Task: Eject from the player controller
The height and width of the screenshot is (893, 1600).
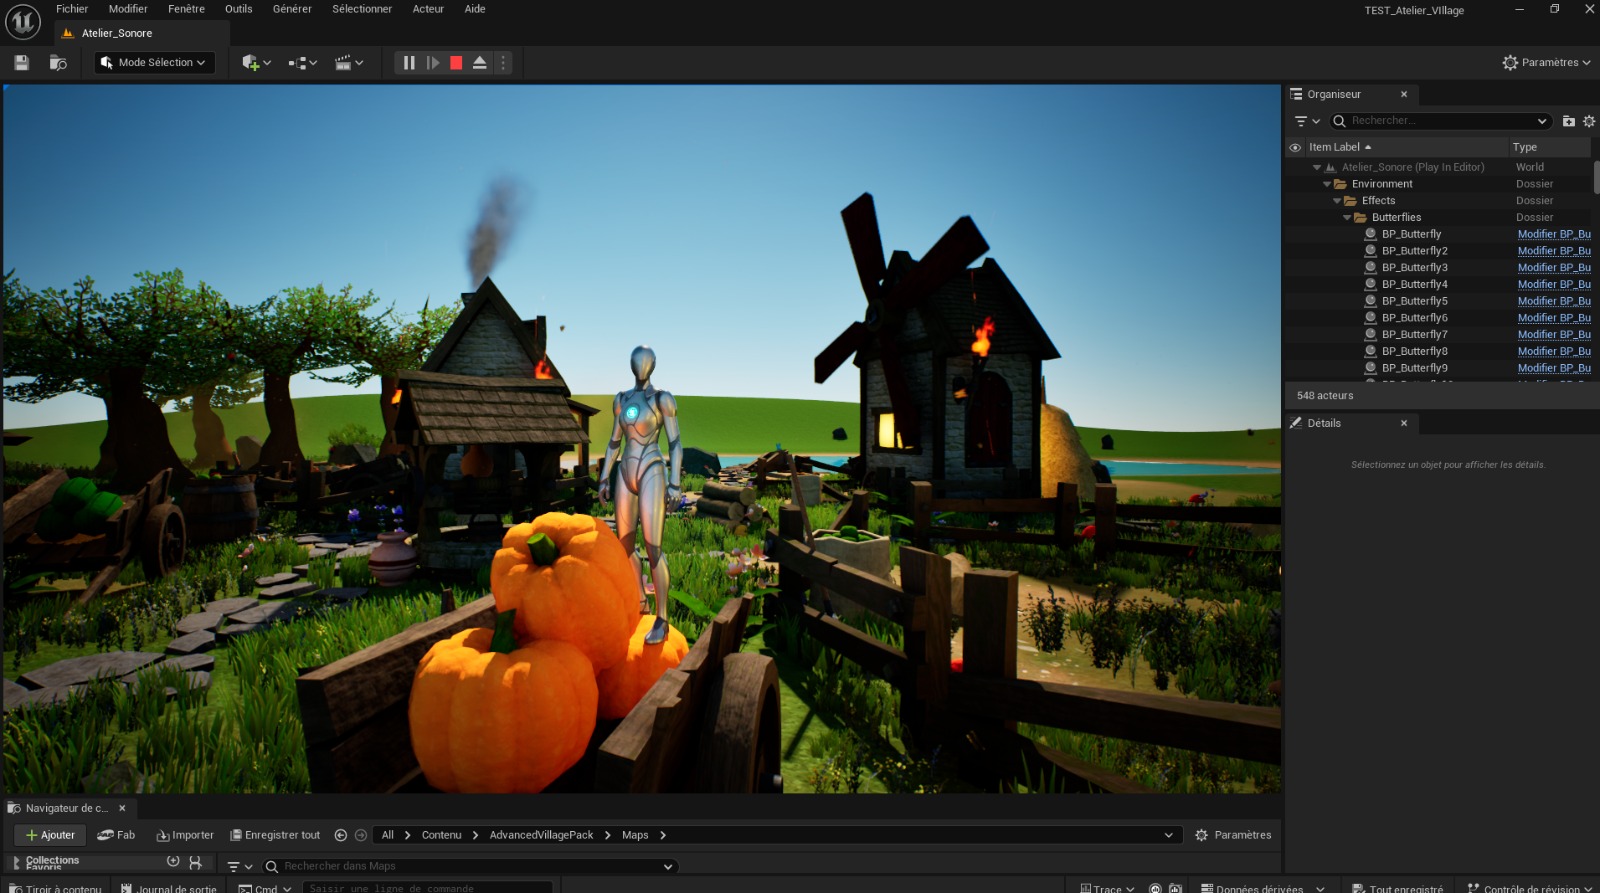Action: (480, 63)
